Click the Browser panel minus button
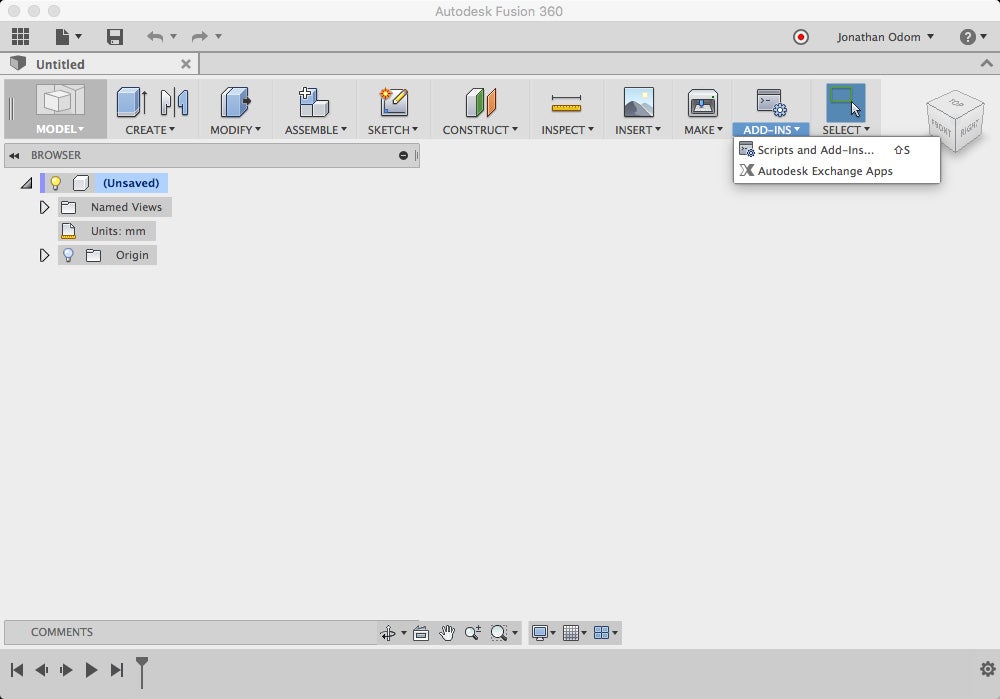Screen dimensions: 1000x699 [403, 155]
